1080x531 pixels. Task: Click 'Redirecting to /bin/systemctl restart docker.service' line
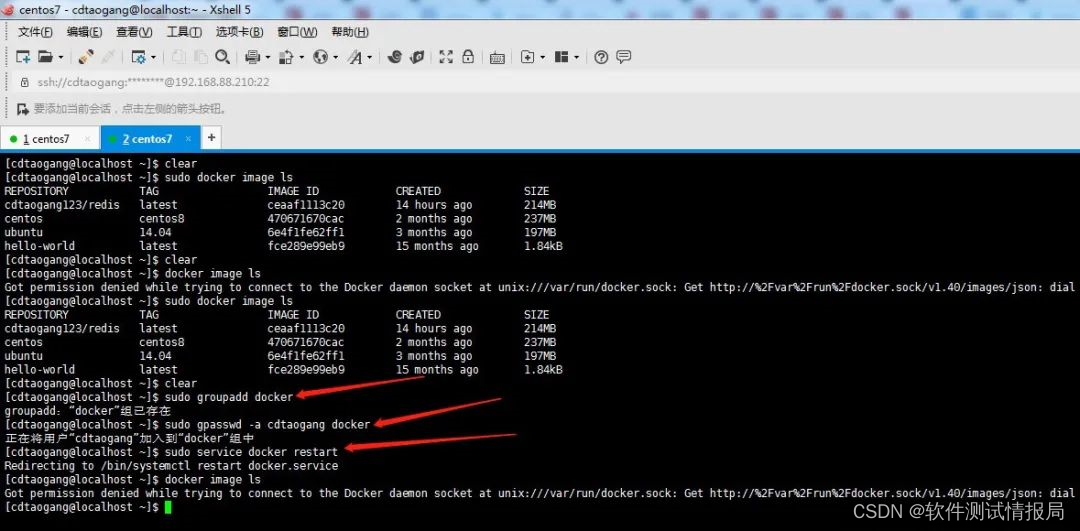point(171,466)
